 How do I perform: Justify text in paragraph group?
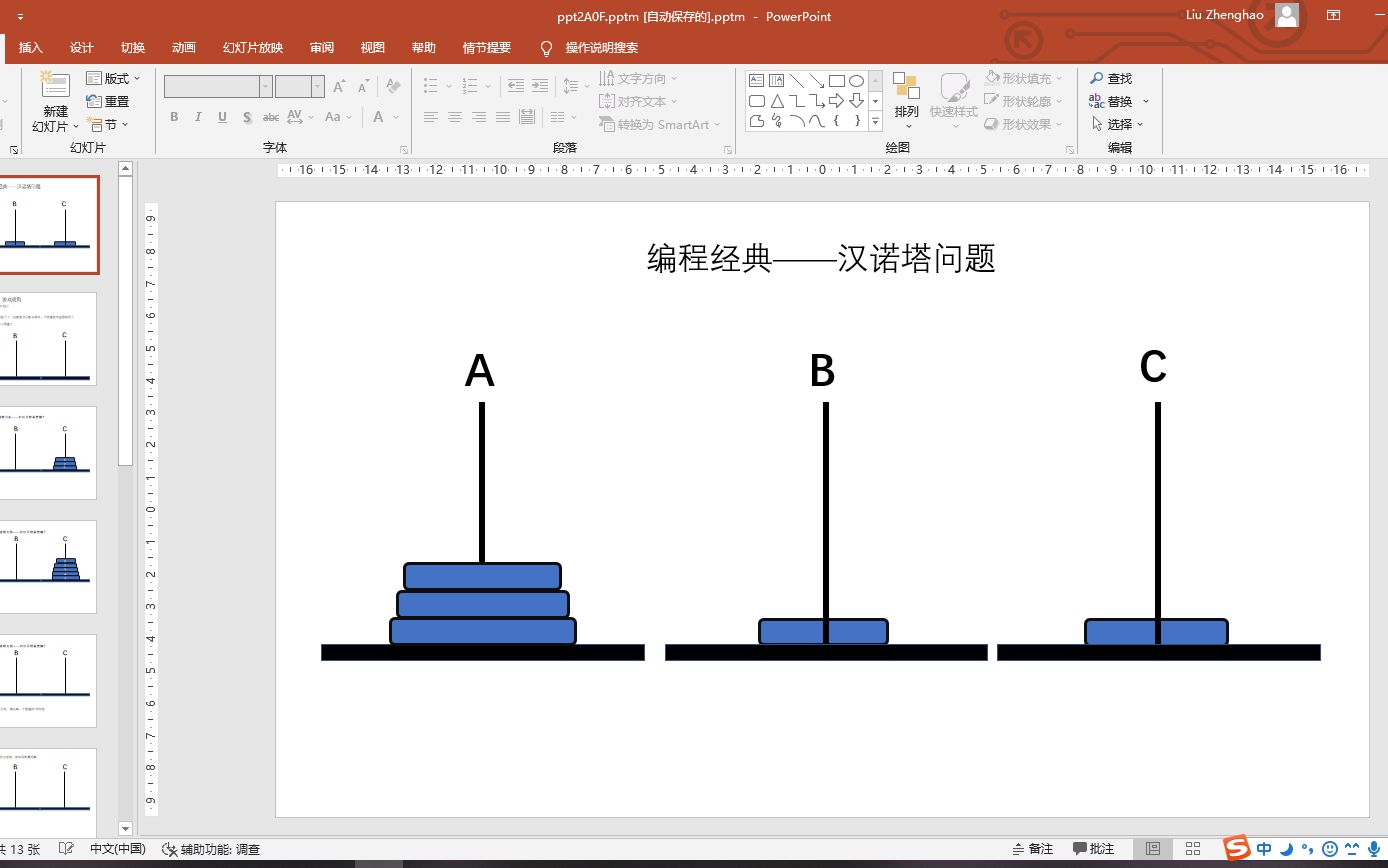coord(503,117)
